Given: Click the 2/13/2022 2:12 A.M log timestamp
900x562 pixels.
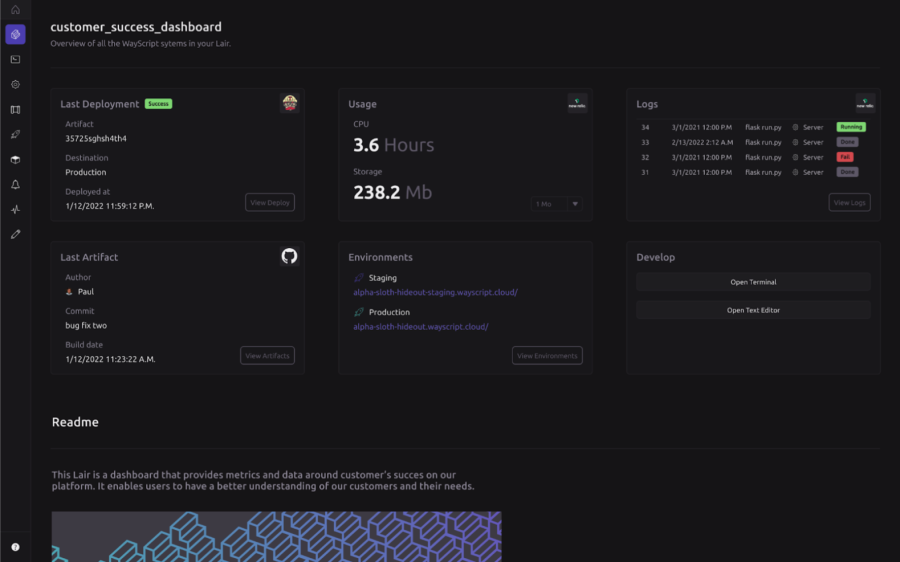Looking at the screenshot, I should coord(702,142).
